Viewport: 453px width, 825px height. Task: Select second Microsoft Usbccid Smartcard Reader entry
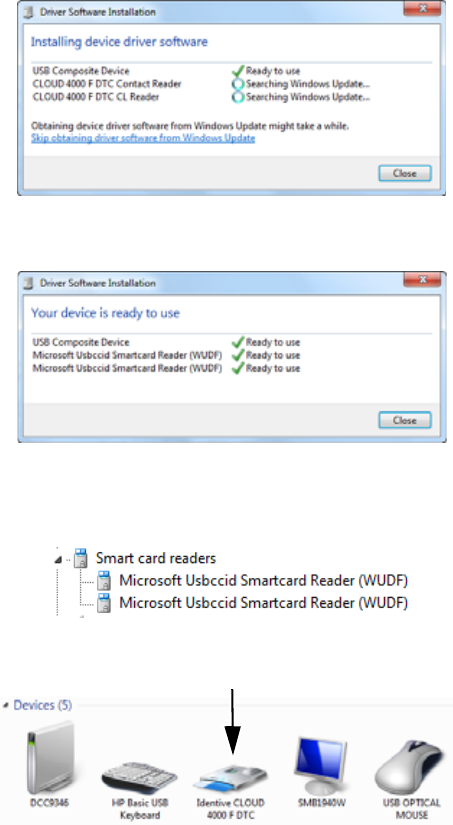[263, 602]
